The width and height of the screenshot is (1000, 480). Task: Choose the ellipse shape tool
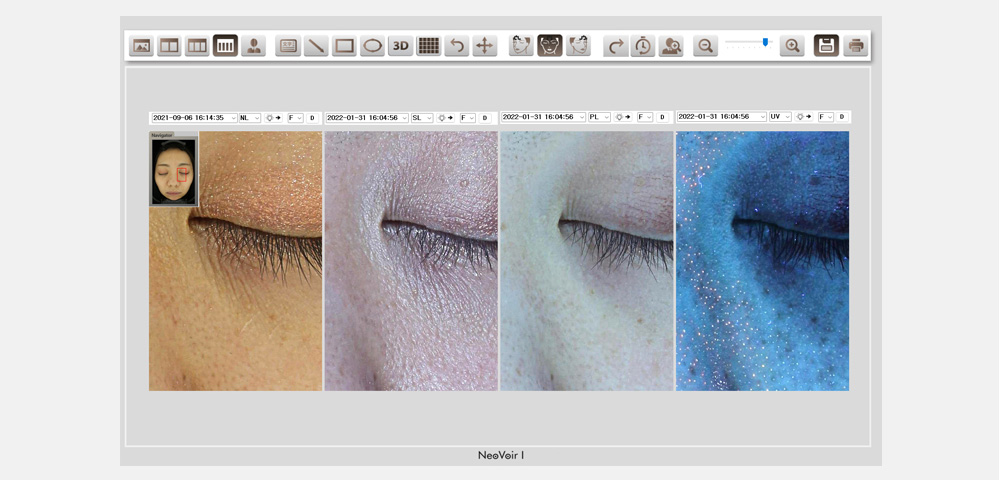[372, 46]
